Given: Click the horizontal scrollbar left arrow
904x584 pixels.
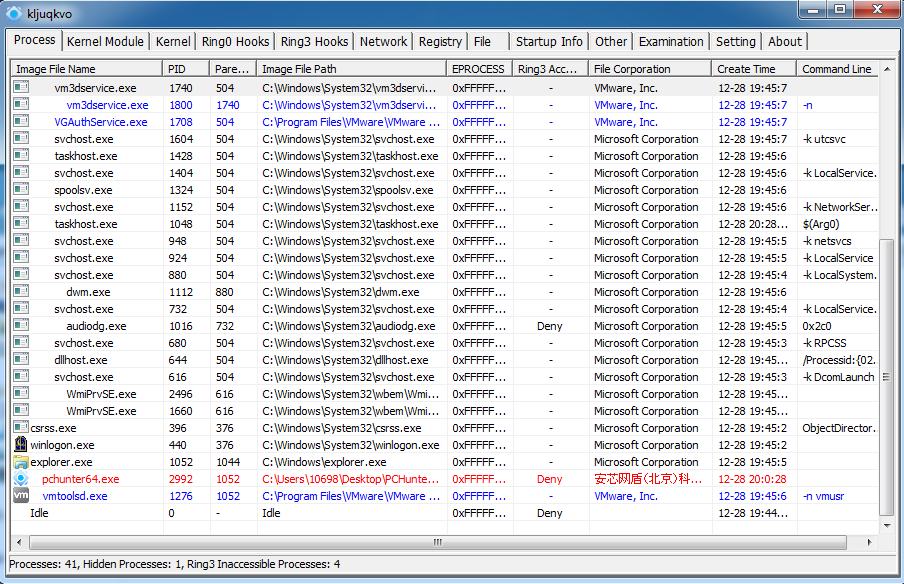Looking at the screenshot, I should tap(19, 542).
